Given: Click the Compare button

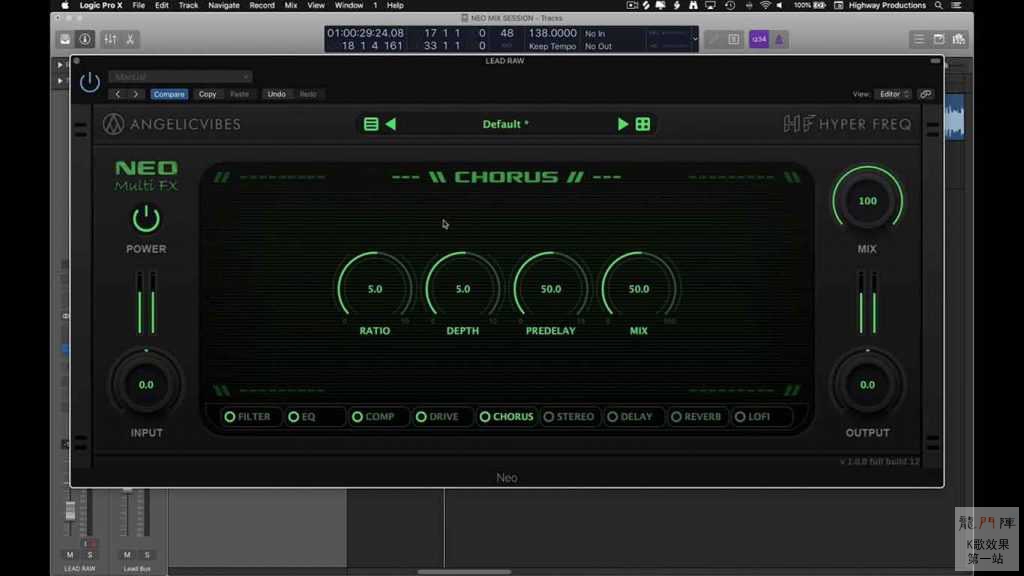Looking at the screenshot, I should pyautogui.click(x=169, y=94).
